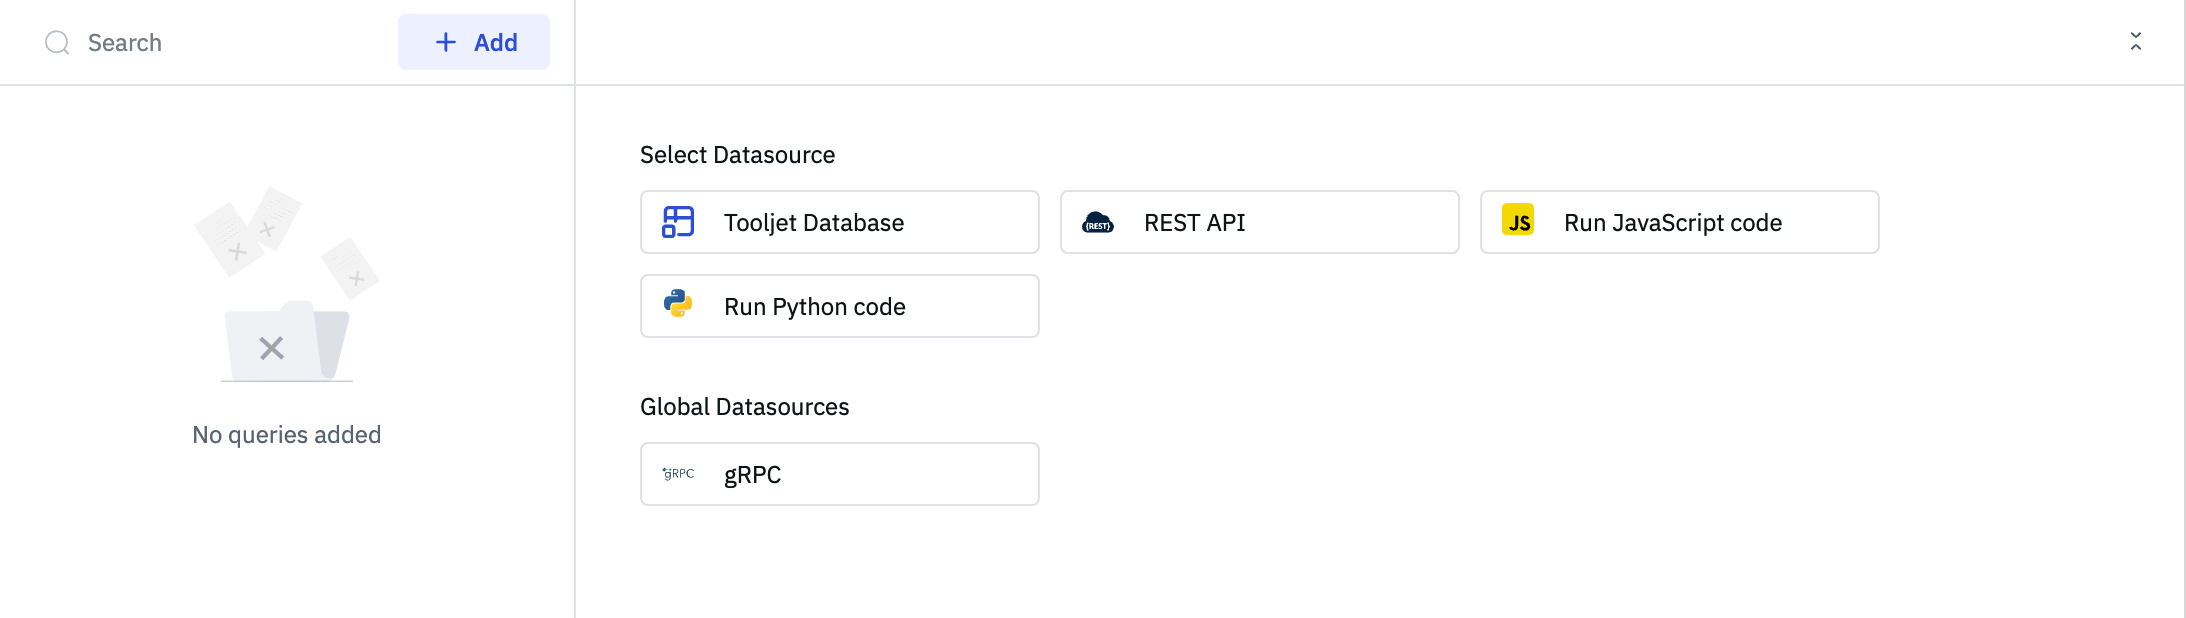Choose Run Python code datasource
The image size is (2186, 618).
tap(839, 306)
